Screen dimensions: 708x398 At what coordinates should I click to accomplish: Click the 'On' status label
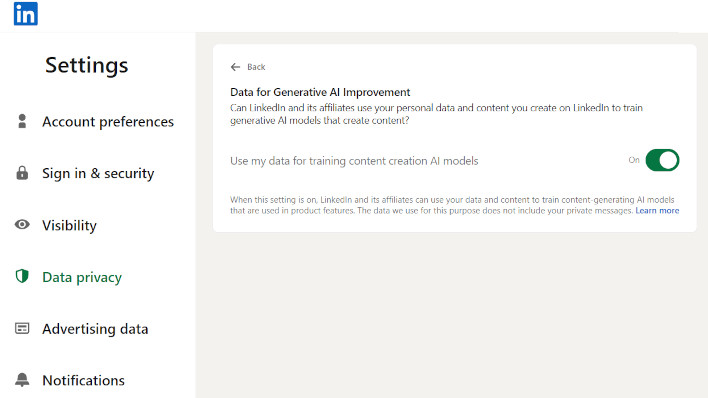pyautogui.click(x=634, y=160)
